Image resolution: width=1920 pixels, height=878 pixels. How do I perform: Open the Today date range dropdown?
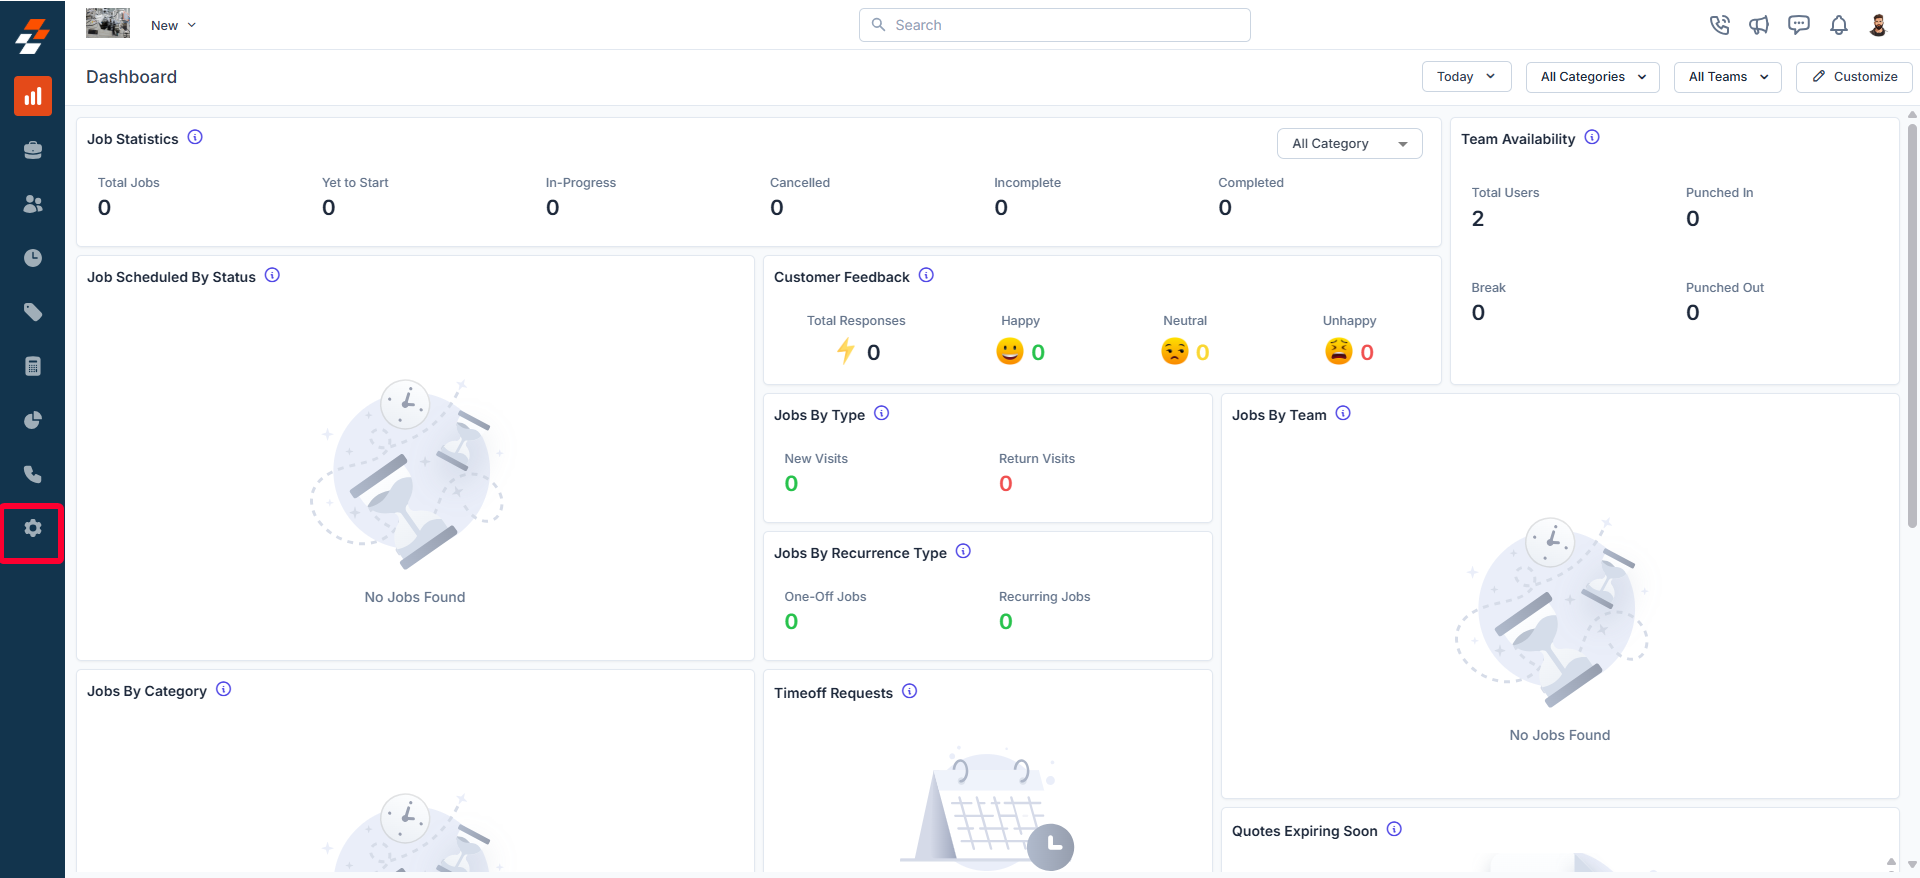pyautogui.click(x=1466, y=77)
